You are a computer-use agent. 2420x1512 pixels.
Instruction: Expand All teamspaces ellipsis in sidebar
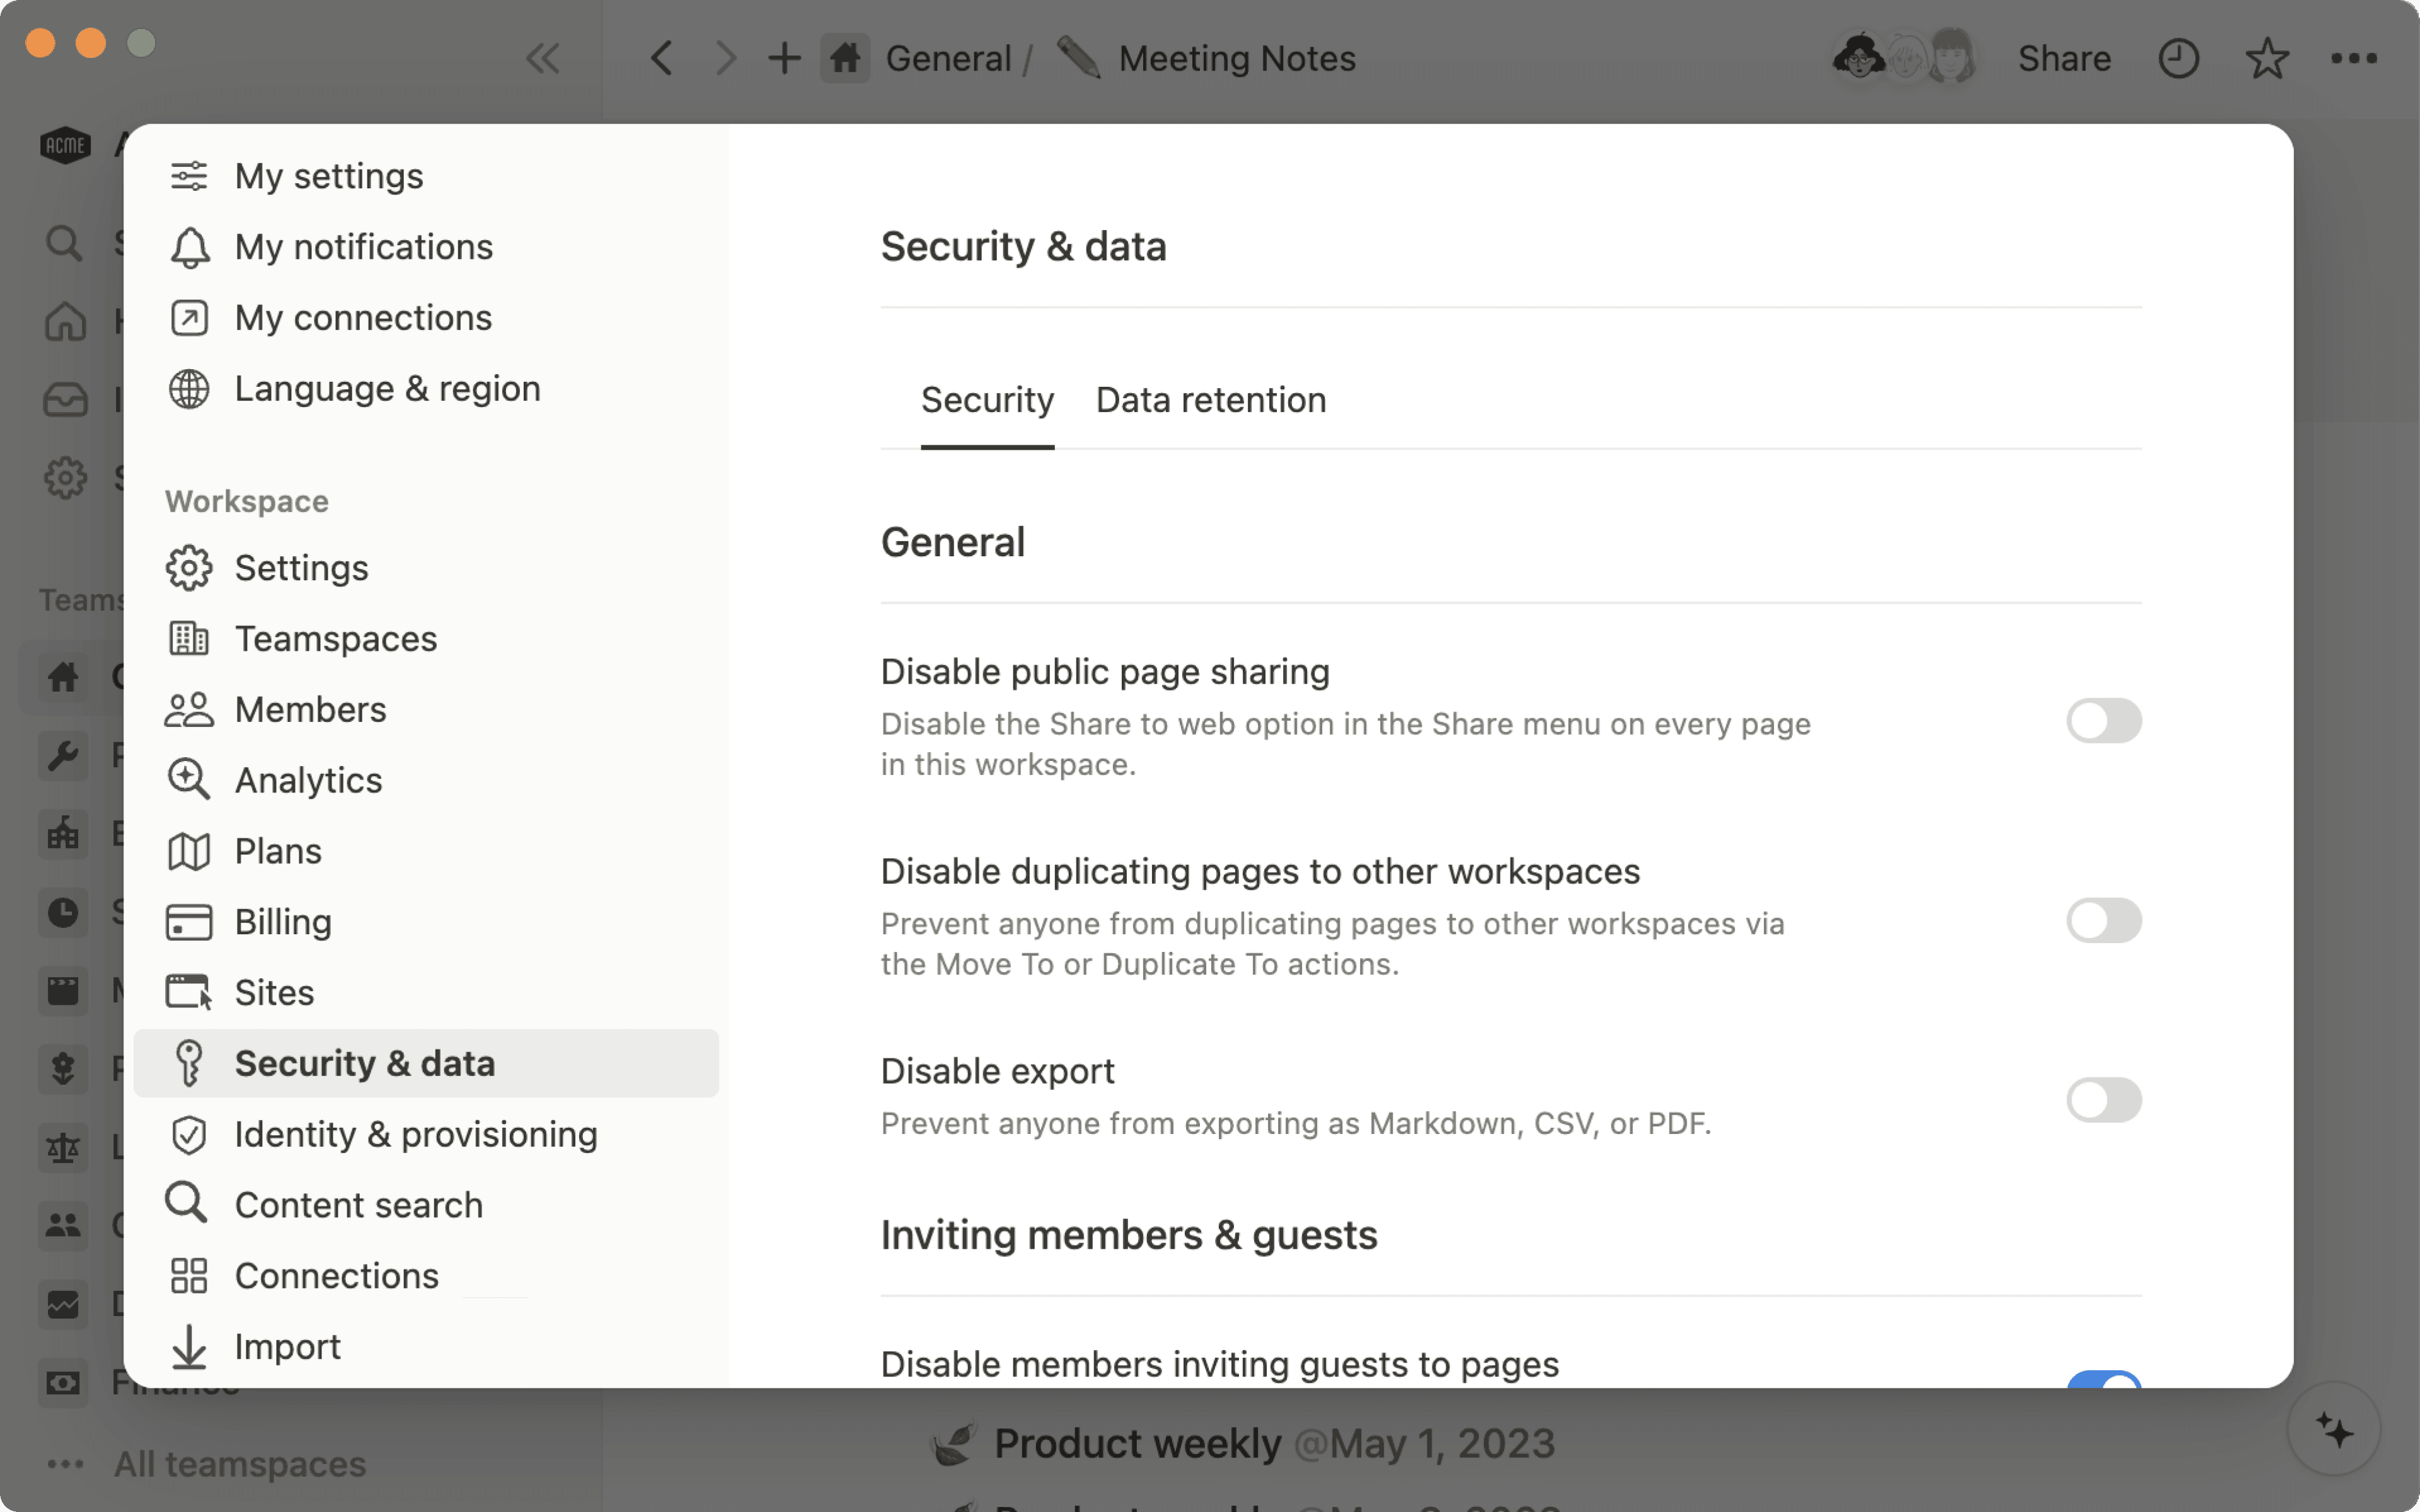tap(64, 1463)
